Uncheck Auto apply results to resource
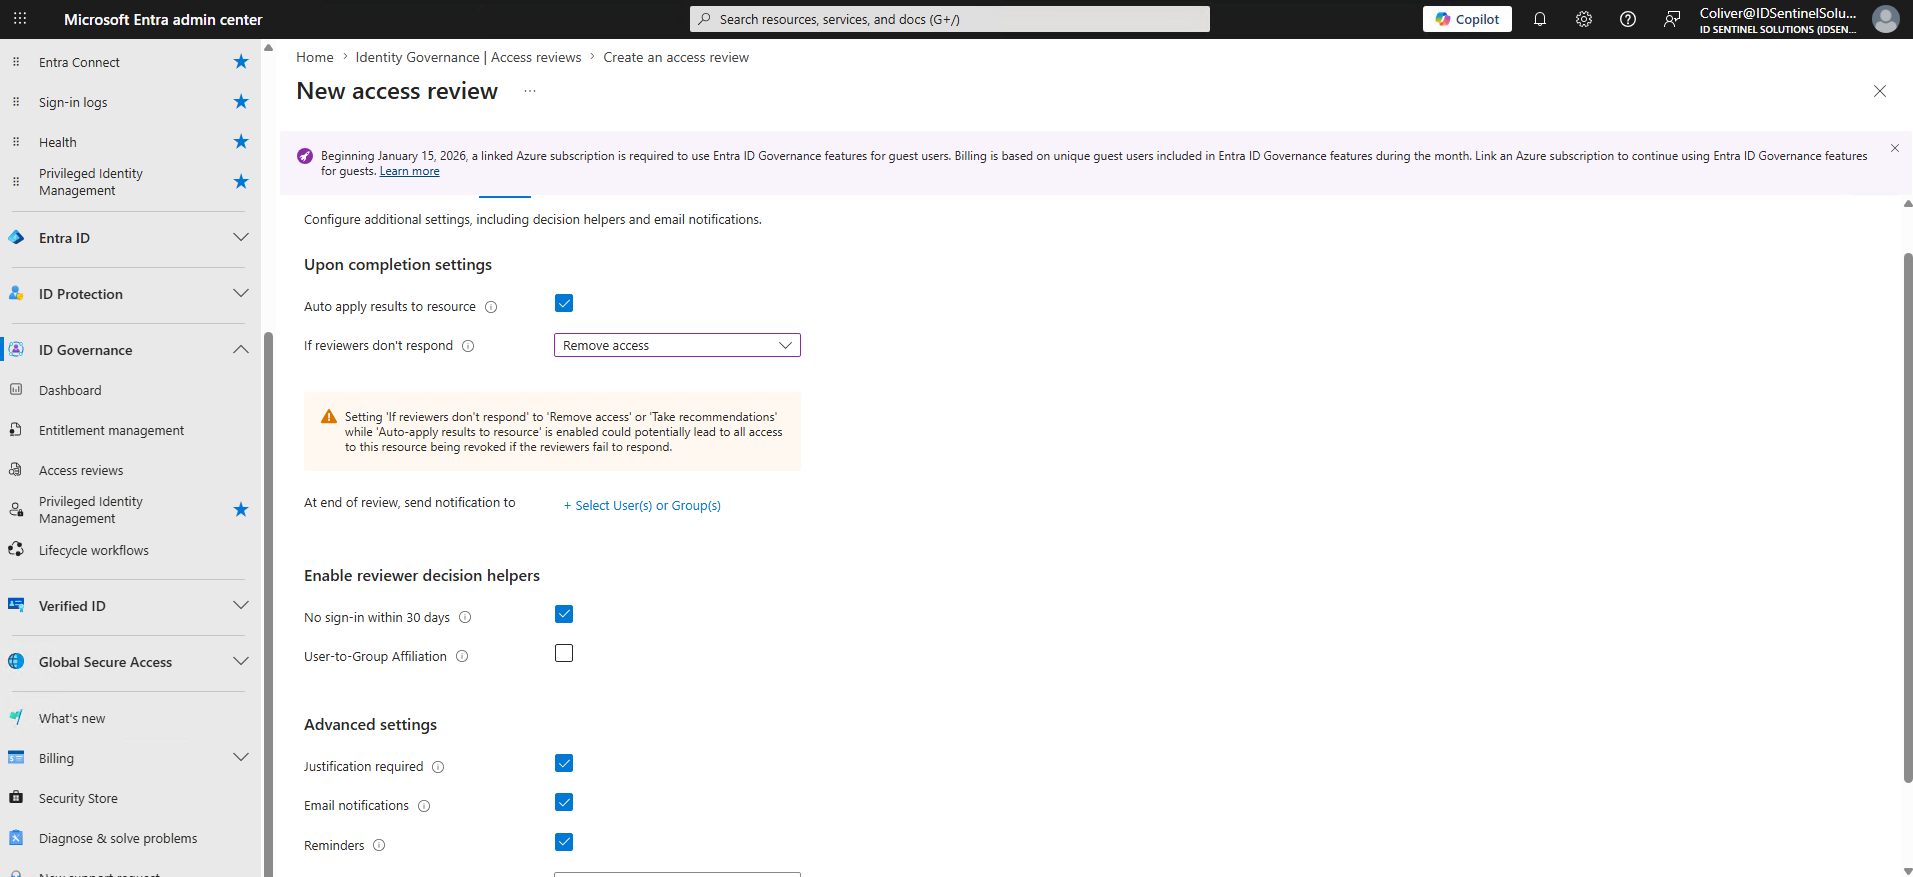 (x=564, y=303)
